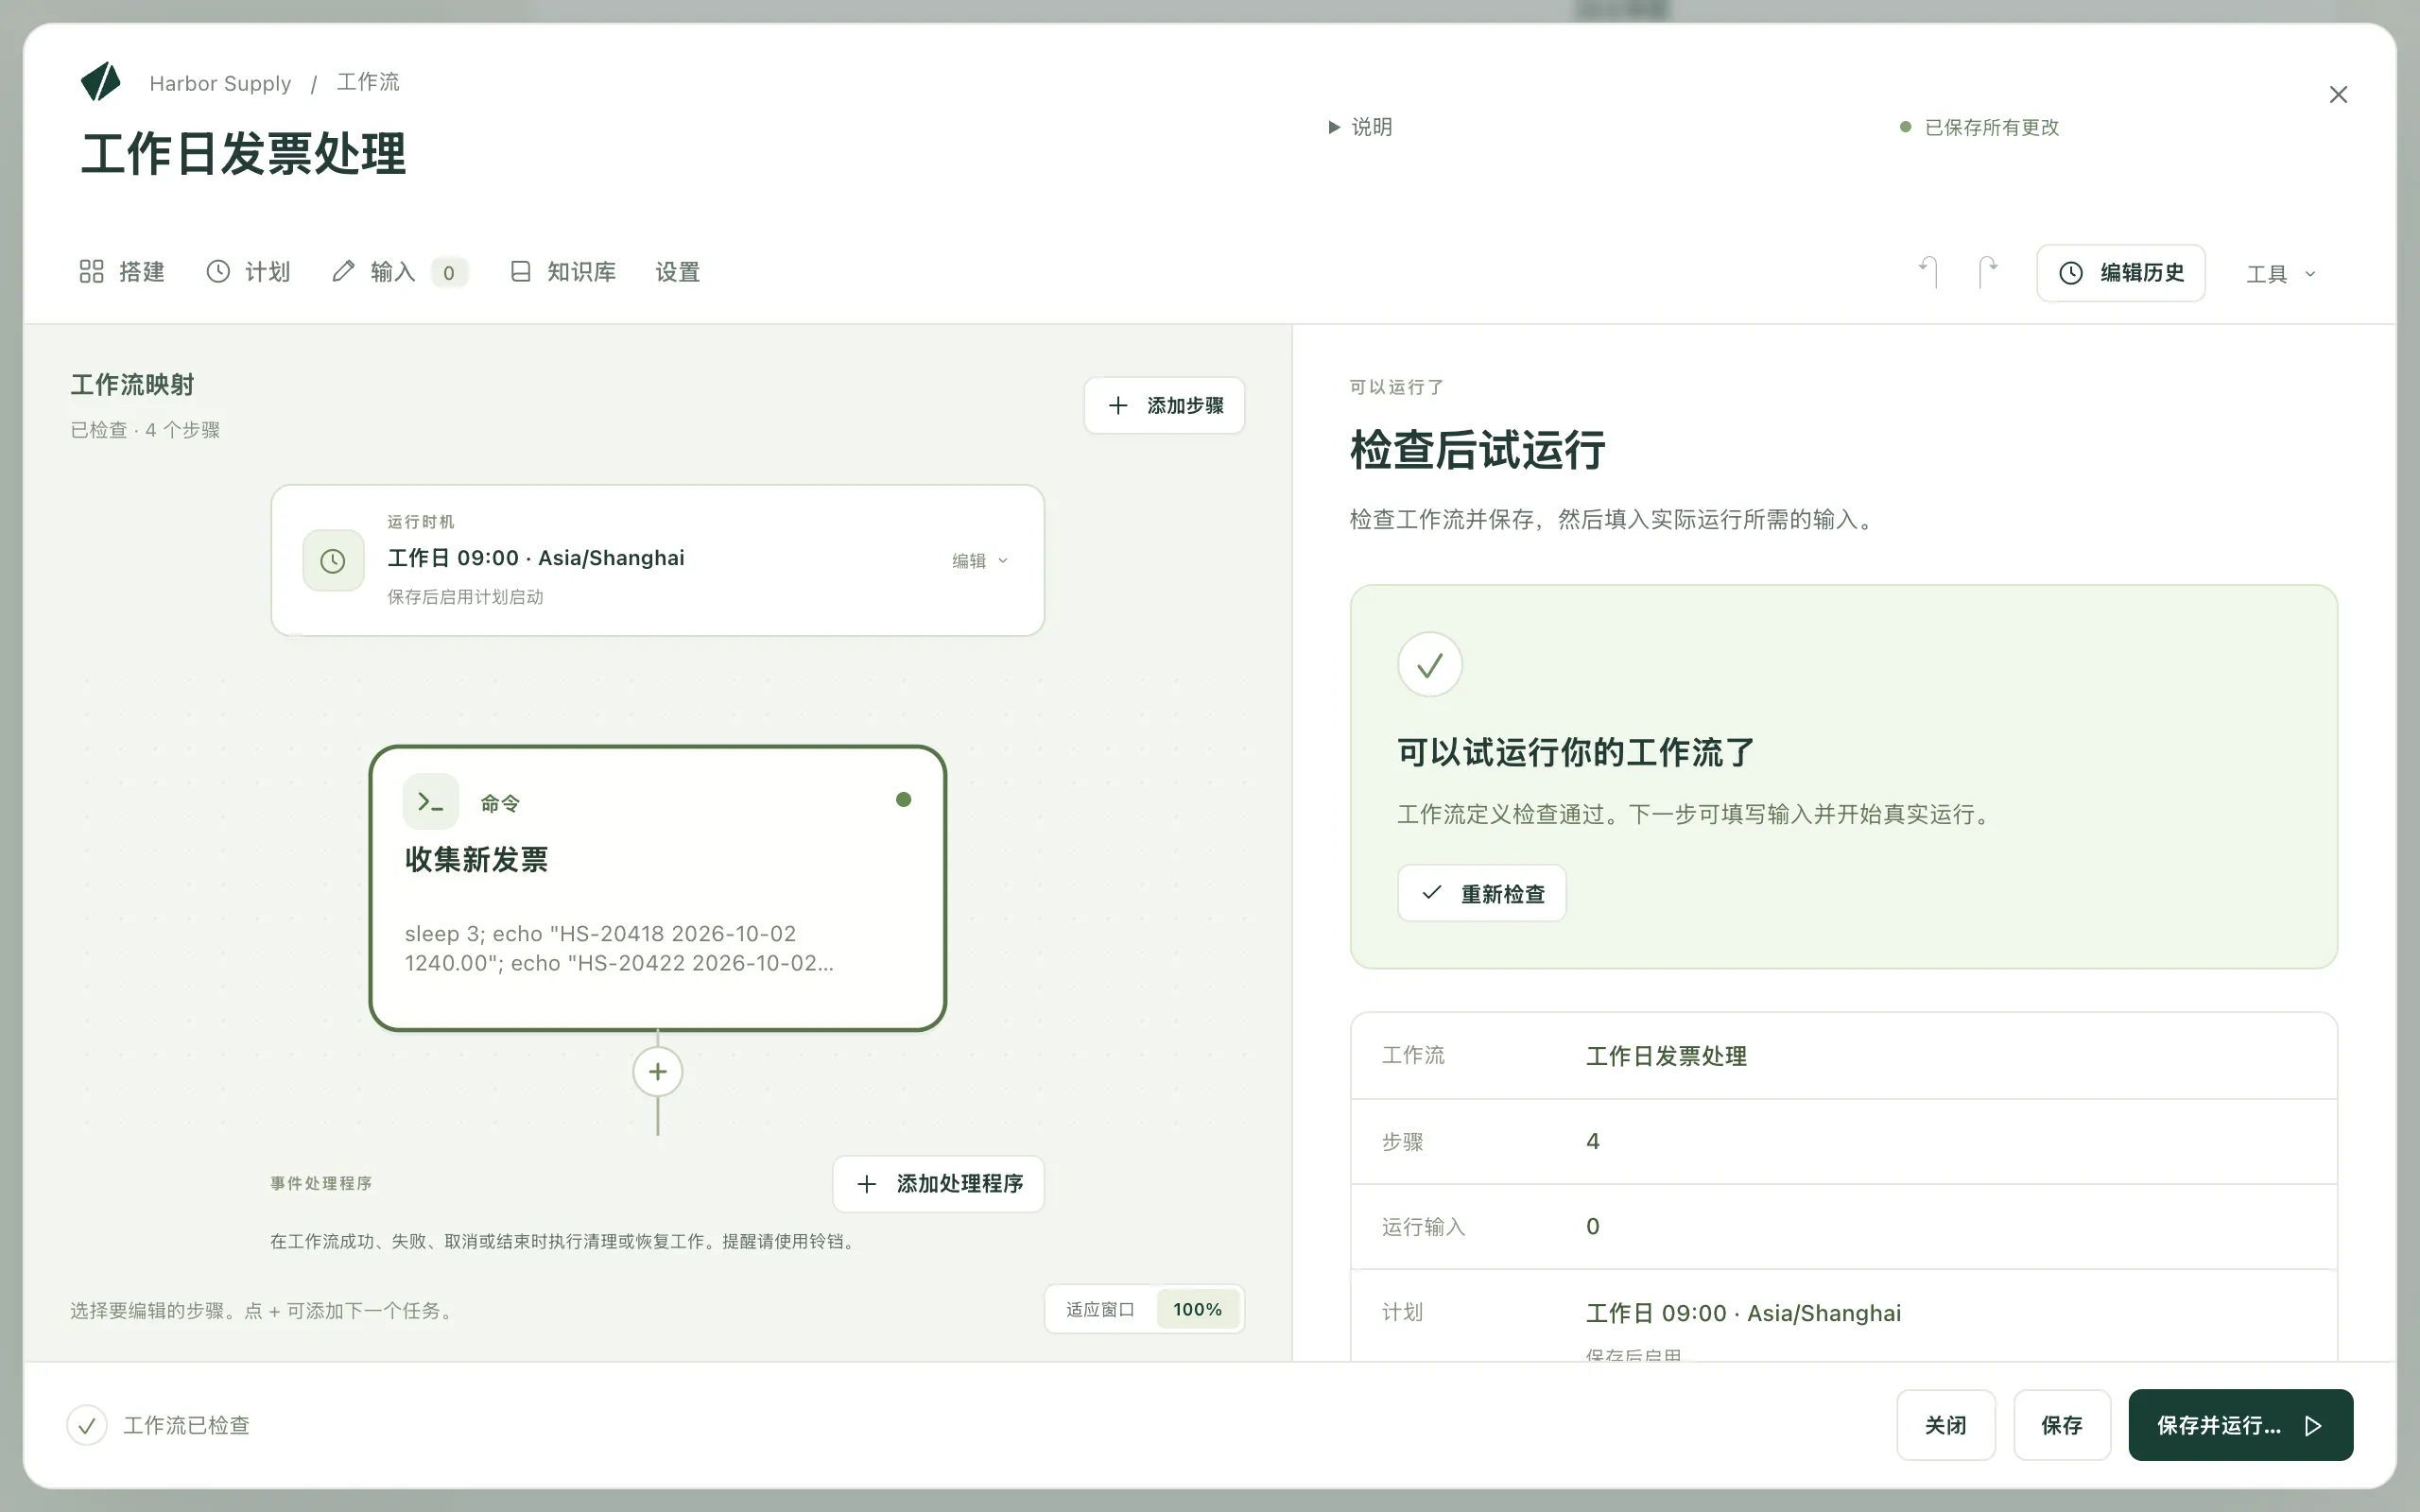This screenshot has height=1512, width=2420.
Task: Click the terminal command icon on 收集新发票
Action: point(431,802)
